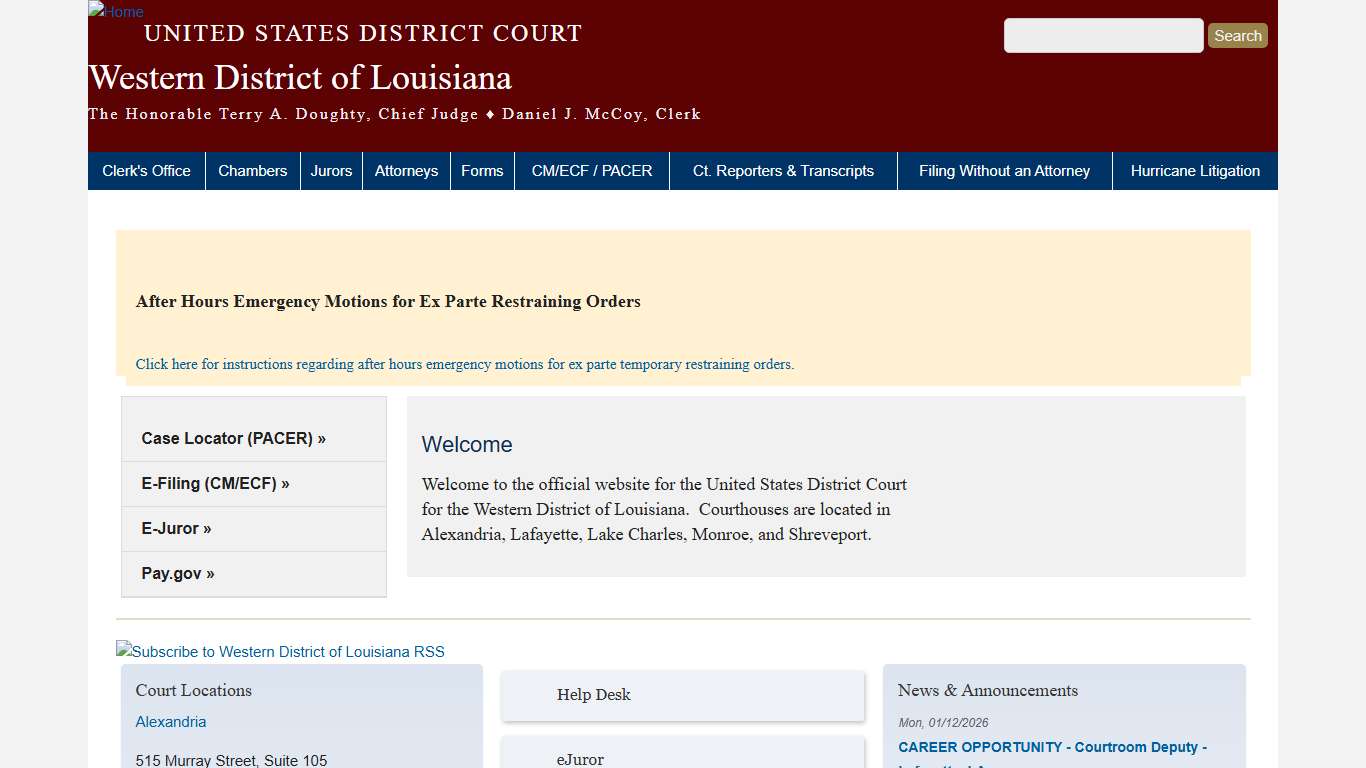This screenshot has width=1366, height=768.
Task: Open the Attorneys page
Action: [406, 170]
